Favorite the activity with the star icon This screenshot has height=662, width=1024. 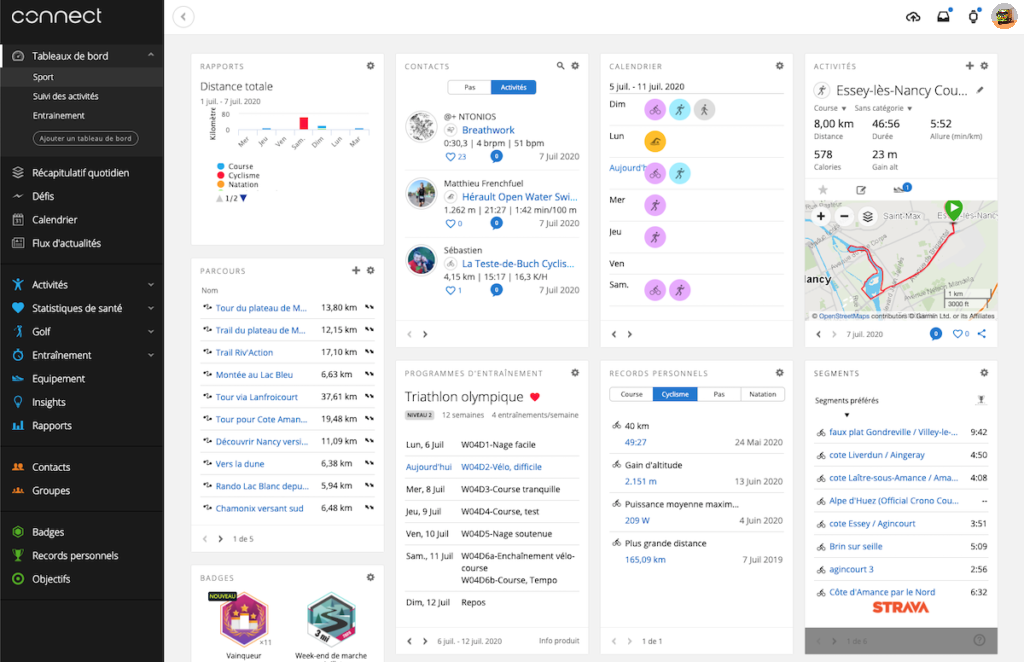[x=823, y=189]
